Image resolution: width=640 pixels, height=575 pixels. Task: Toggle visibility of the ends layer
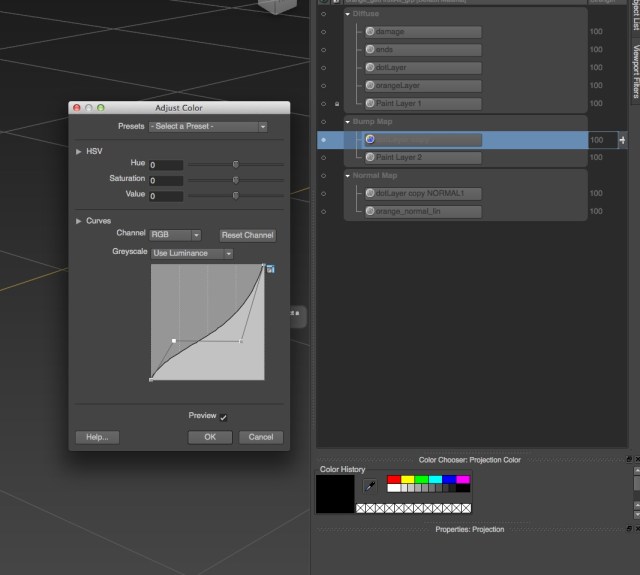pos(323,50)
